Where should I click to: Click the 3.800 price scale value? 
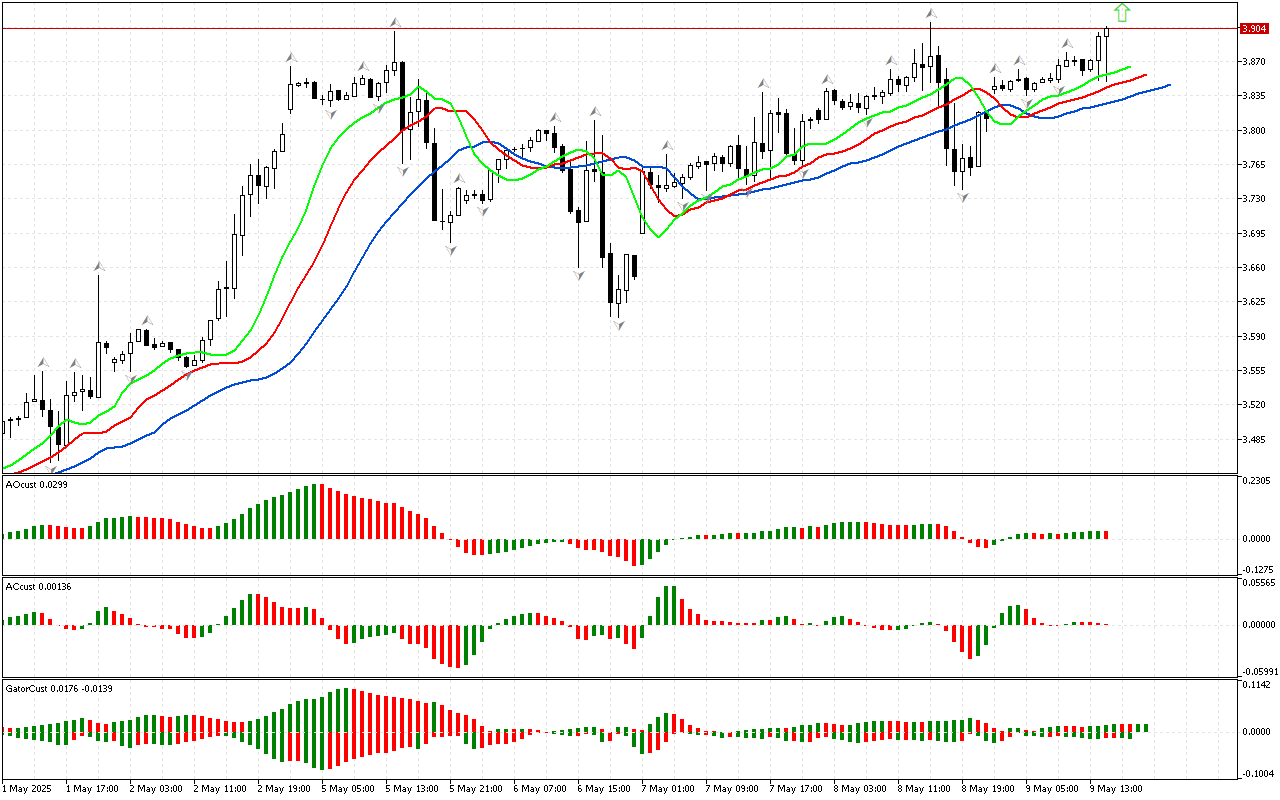[x=1253, y=130]
